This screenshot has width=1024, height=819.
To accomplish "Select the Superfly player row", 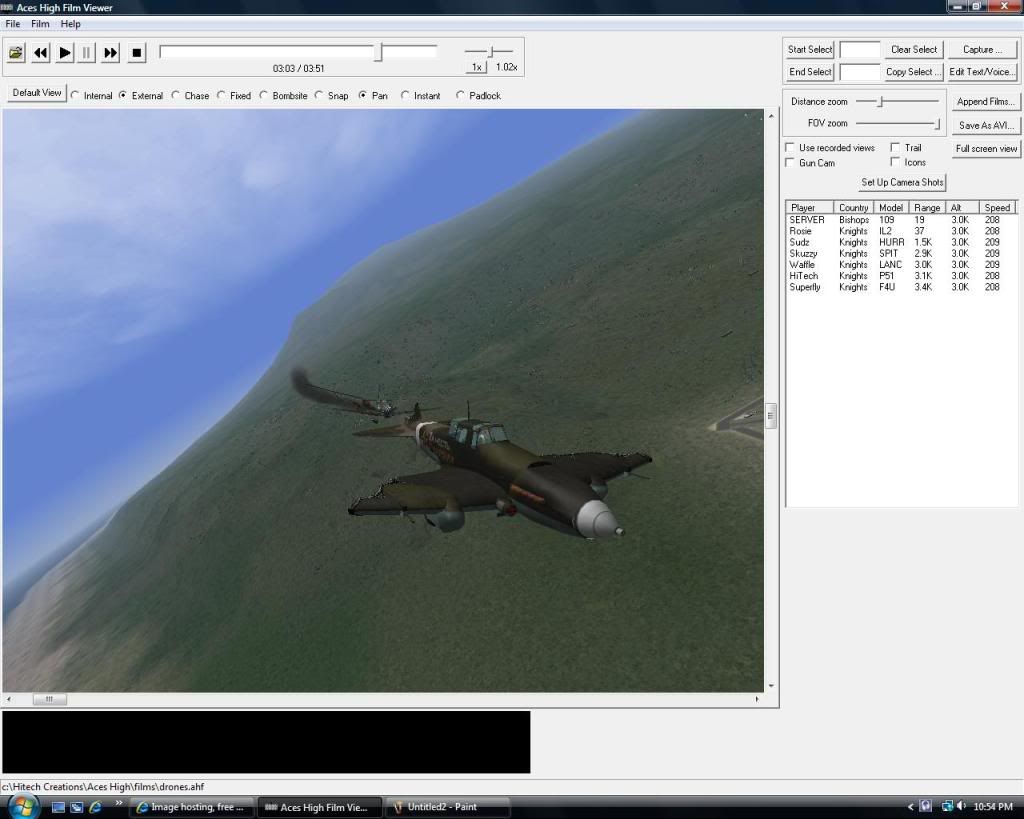I will coord(901,287).
